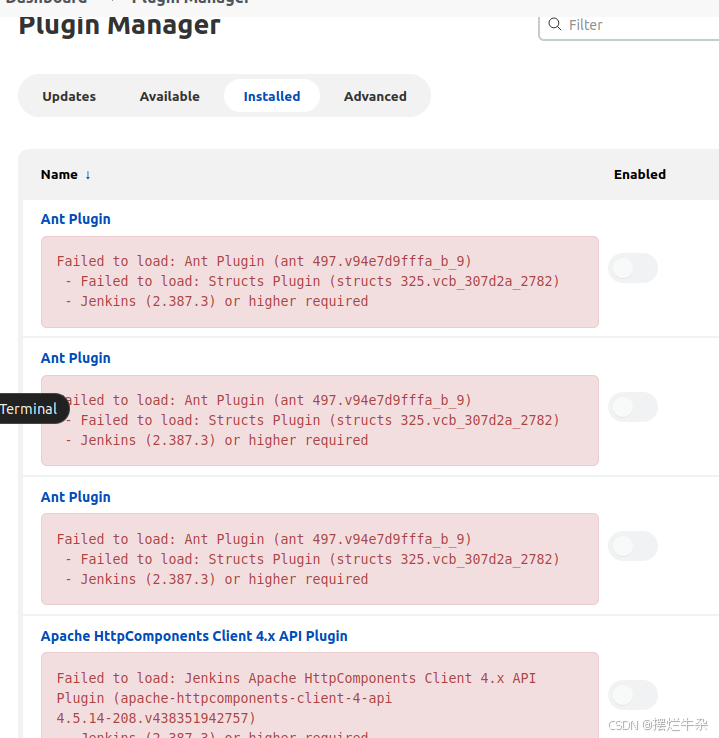Image resolution: width=719 pixels, height=738 pixels.
Task: Click '4.5.14-208.v438351942757)' version text
Action: tap(156, 718)
